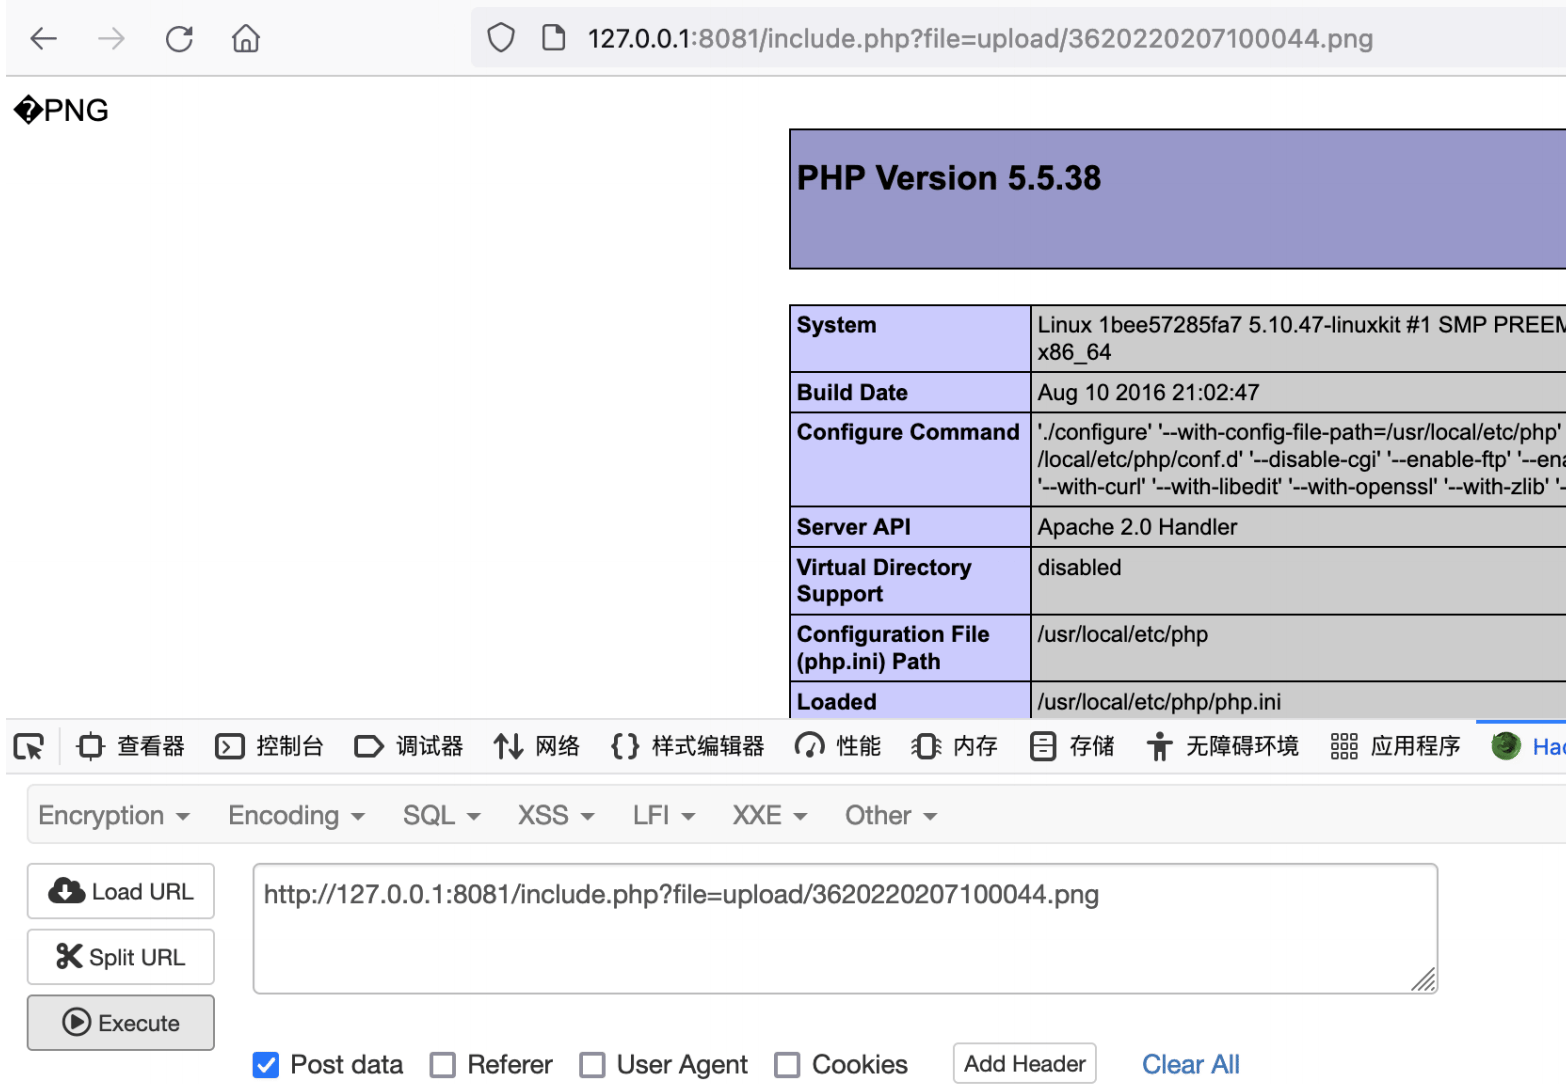Image resolution: width=1566 pixels, height=1084 pixels.
Task: Tick the Cookies checkbox
Action: [787, 1065]
